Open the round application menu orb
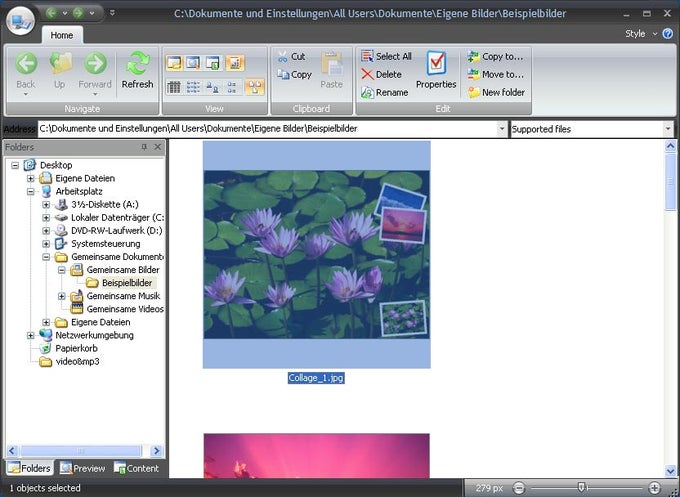680x497 pixels. 20,20
